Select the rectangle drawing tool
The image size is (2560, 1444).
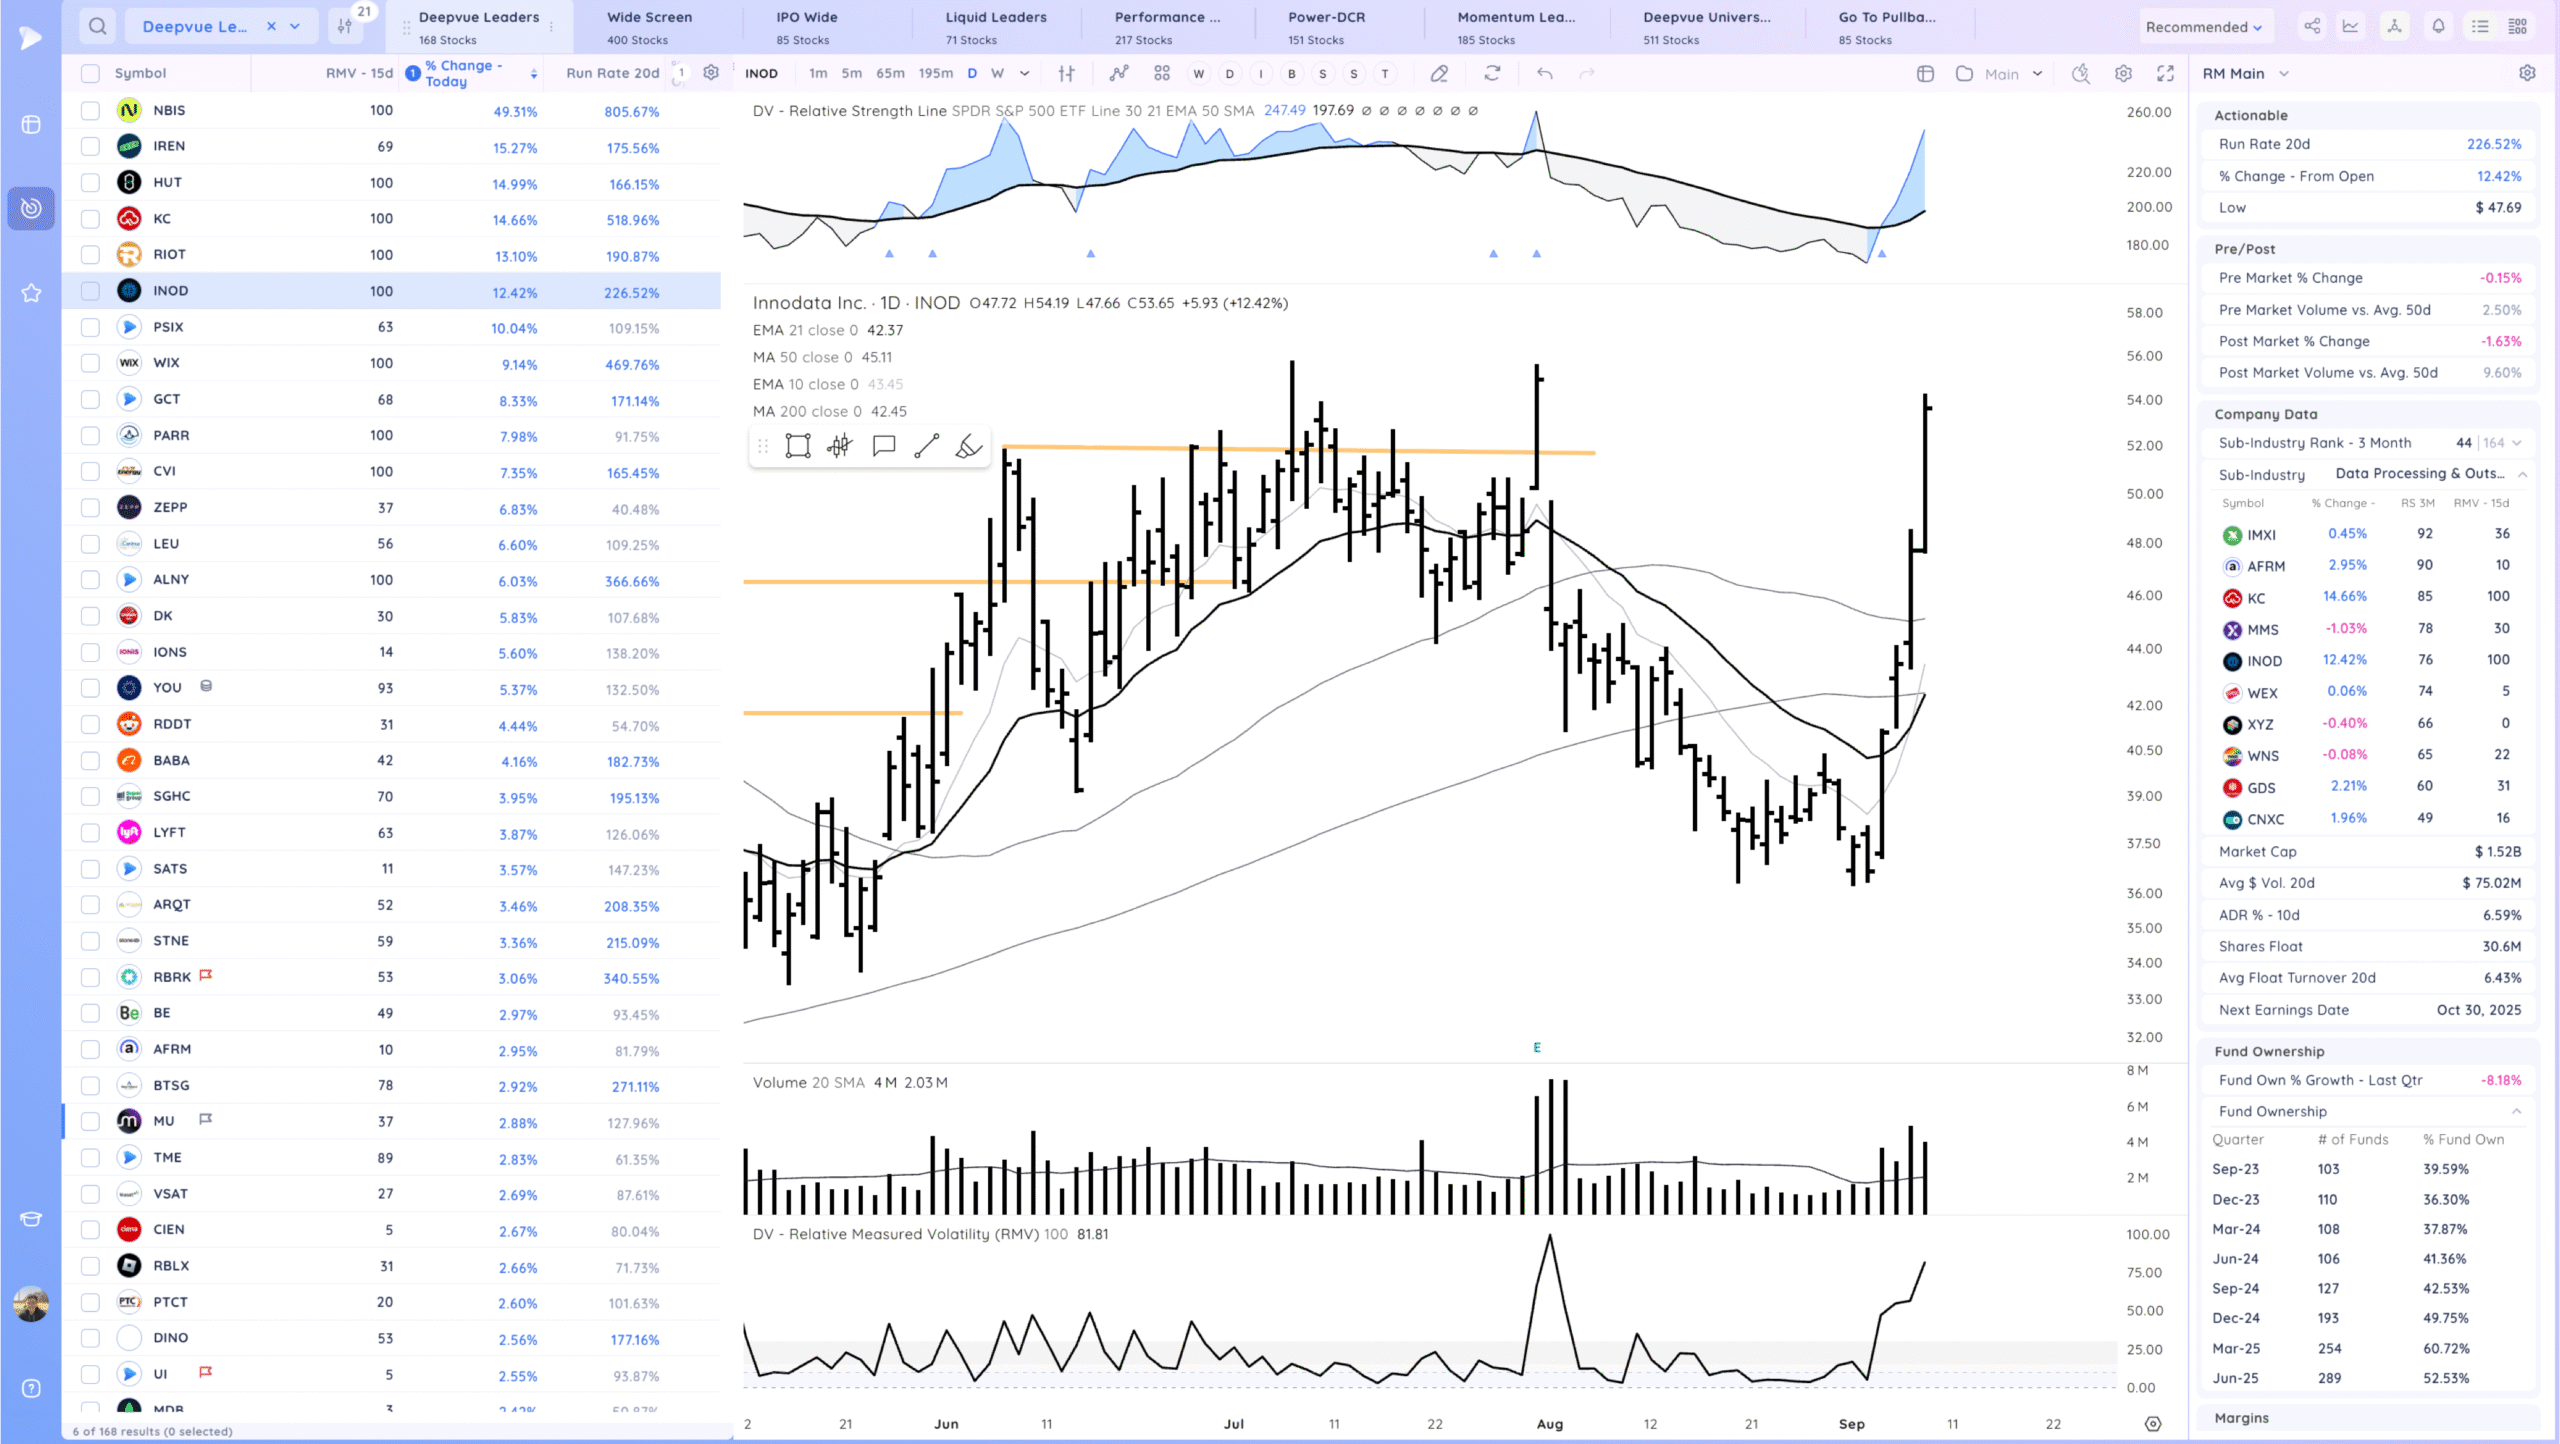click(798, 446)
